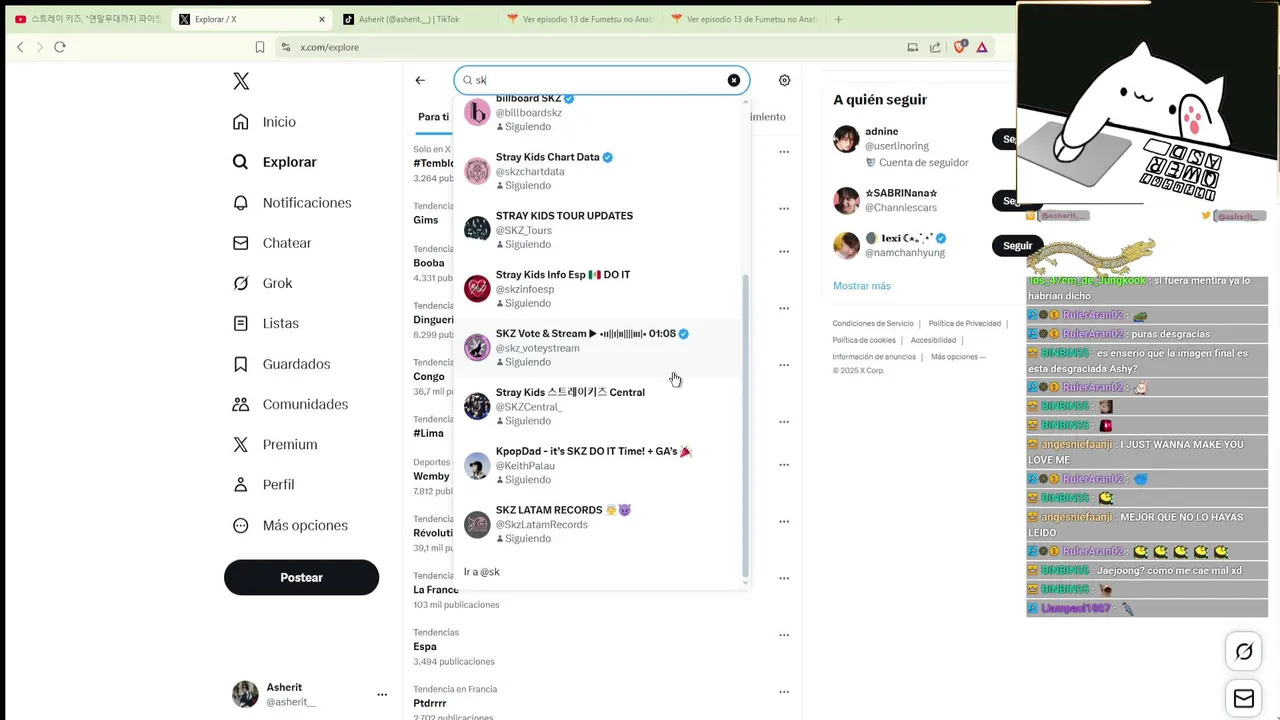Viewport: 1280px width, 720px height.
Task: Open La France trending topic
Action: [436, 590]
